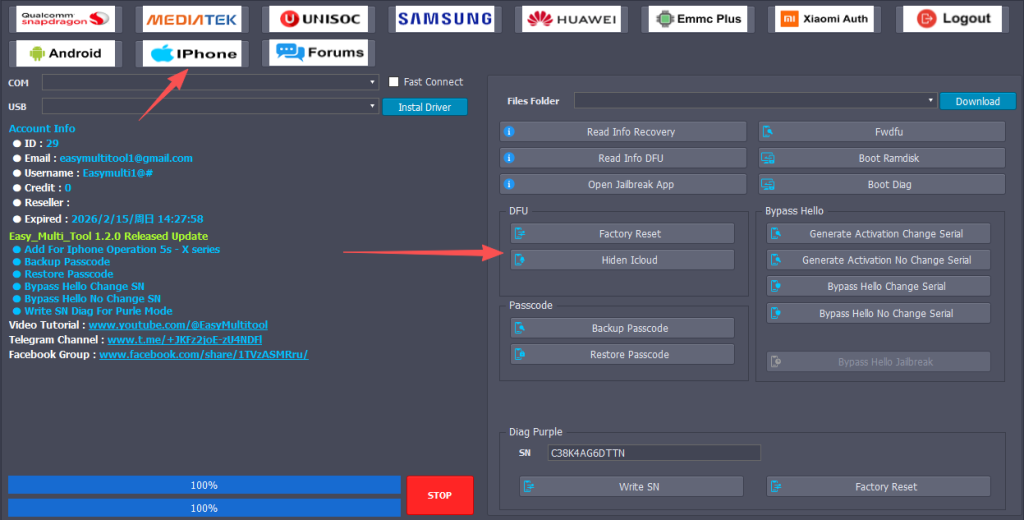Open the Telegram Channel link
The width and height of the screenshot is (1024, 520).
185,340
